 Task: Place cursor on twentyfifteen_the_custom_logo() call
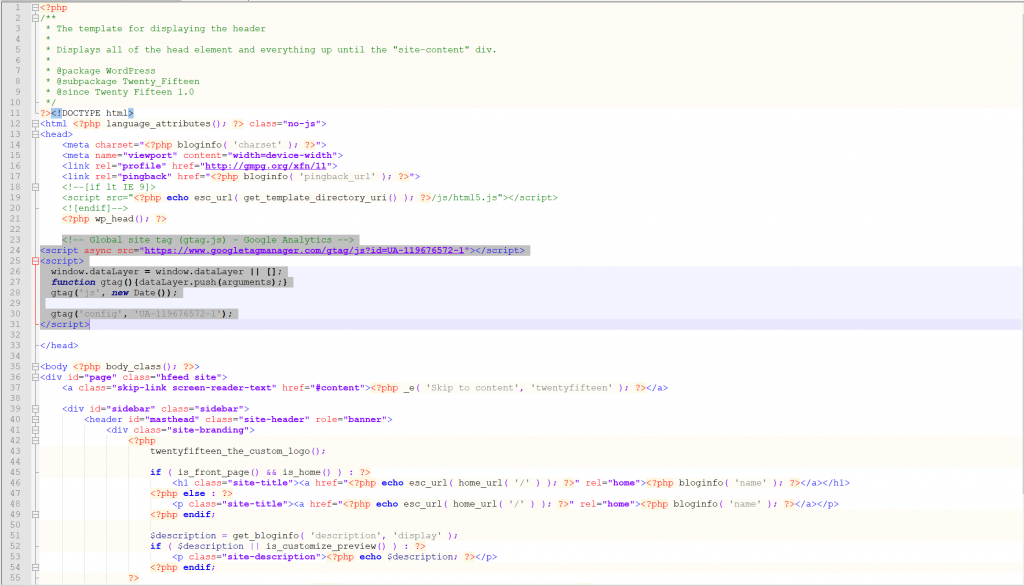coord(237,451)
